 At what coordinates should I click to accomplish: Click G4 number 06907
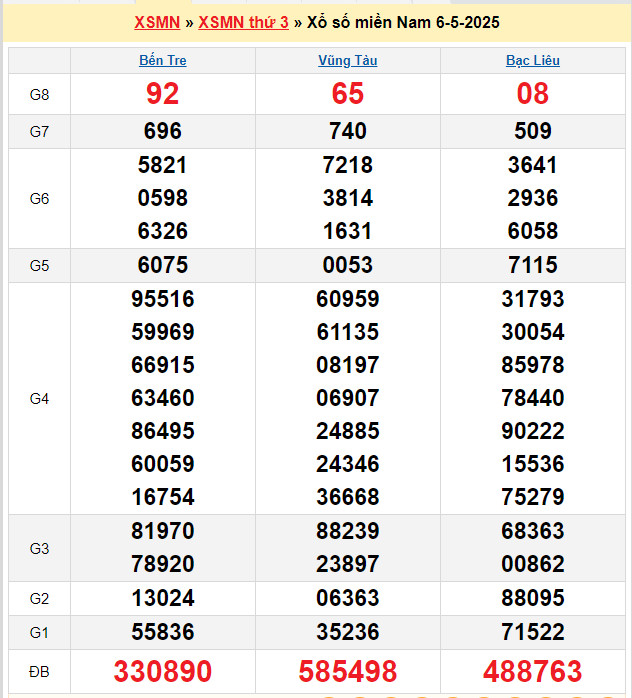(348, 398)
